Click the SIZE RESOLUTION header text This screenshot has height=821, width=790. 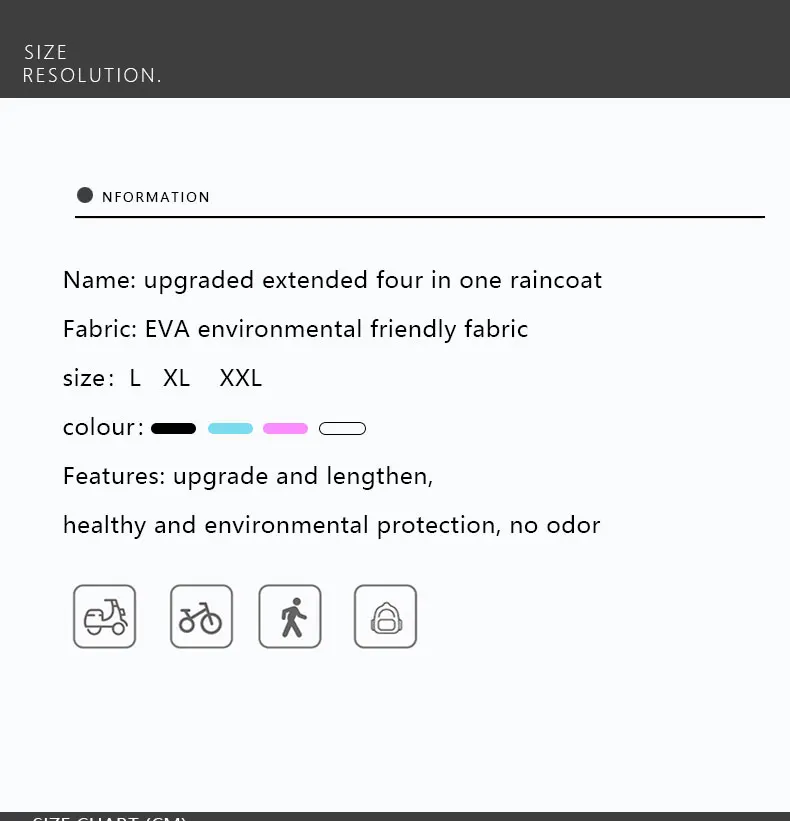click(91, 64)
